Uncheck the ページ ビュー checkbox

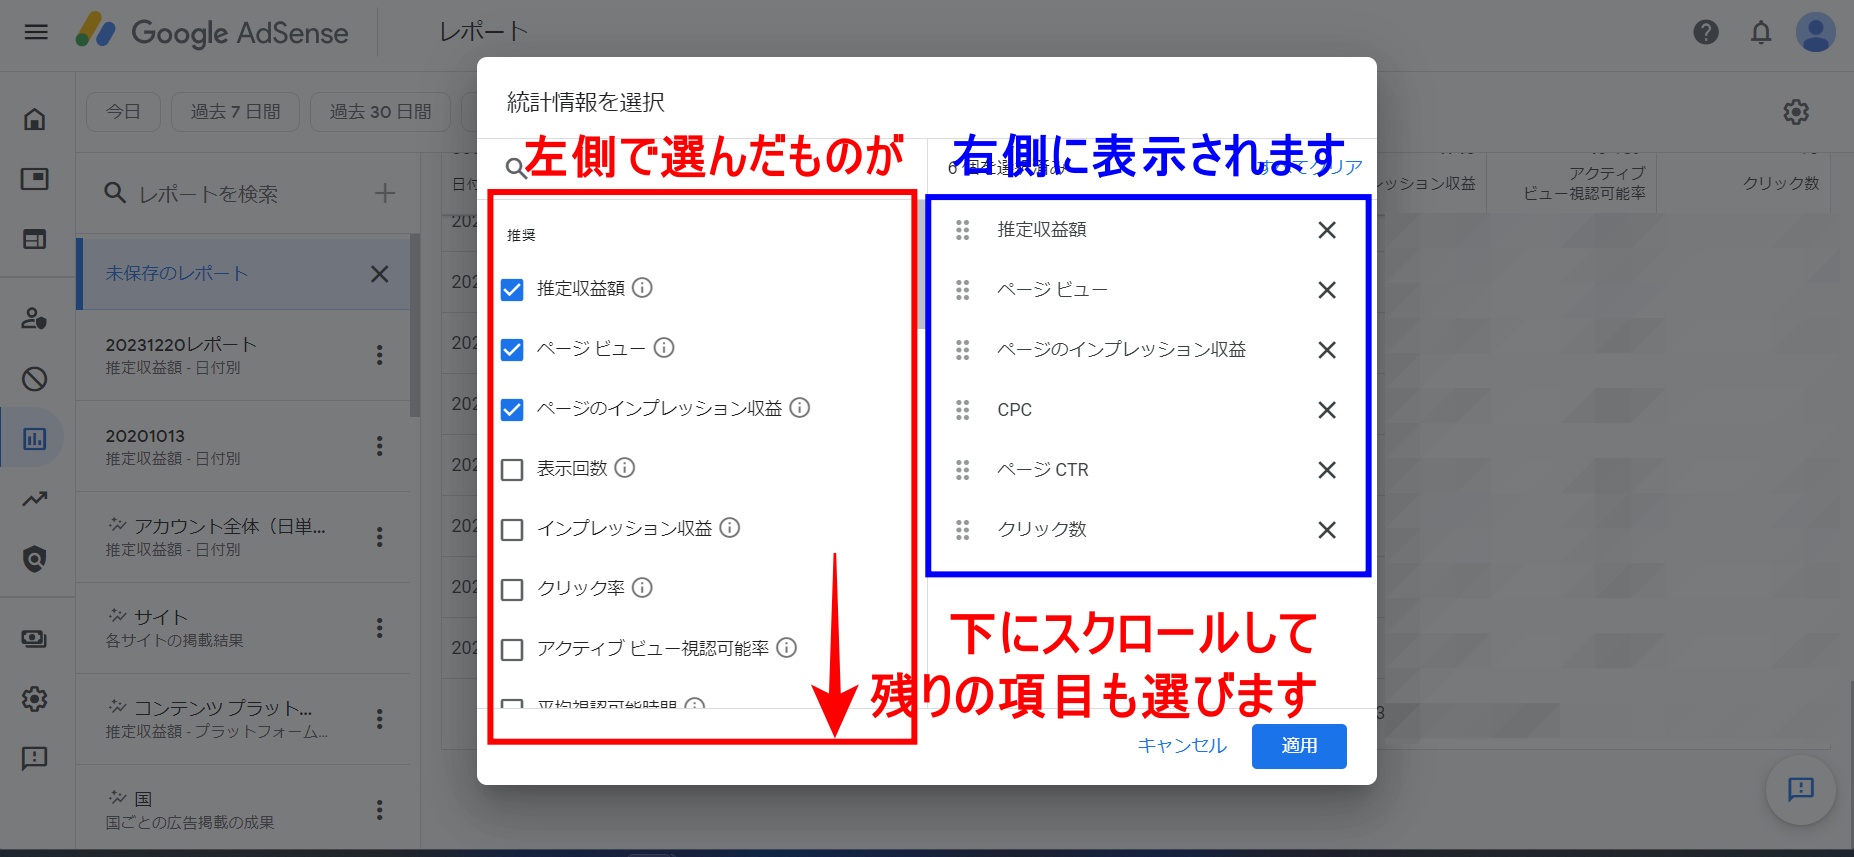coord(512,350)
